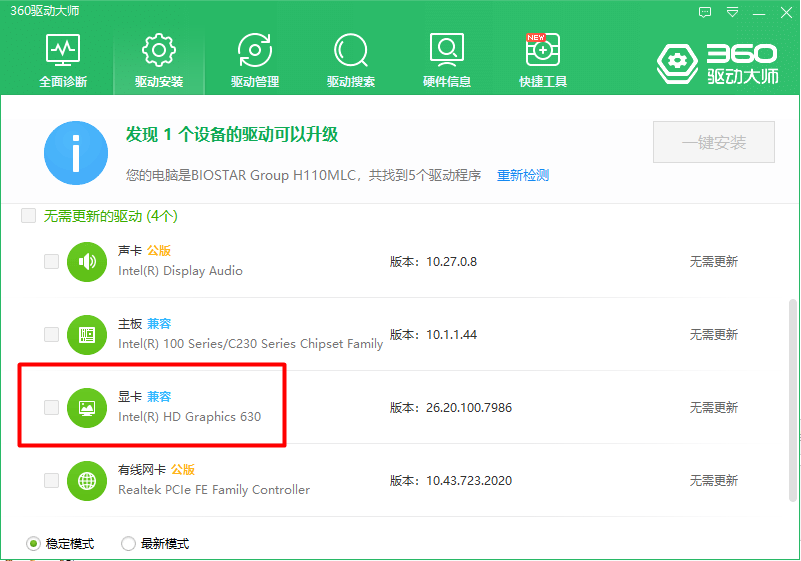Open the 全面诊断 full diagnosis icon
The image size is (801, 561).
63,51
